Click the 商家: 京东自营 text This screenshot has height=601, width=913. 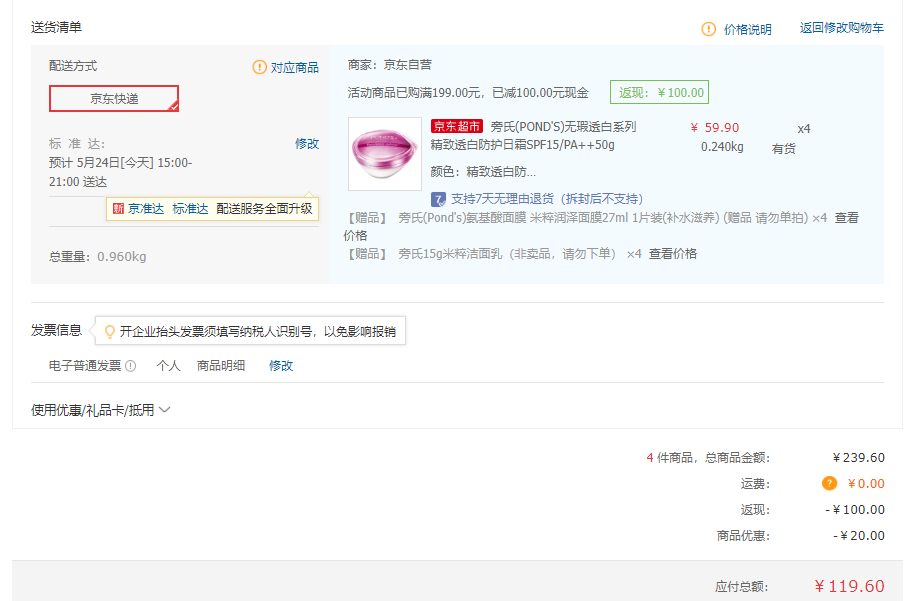[390, 65]
